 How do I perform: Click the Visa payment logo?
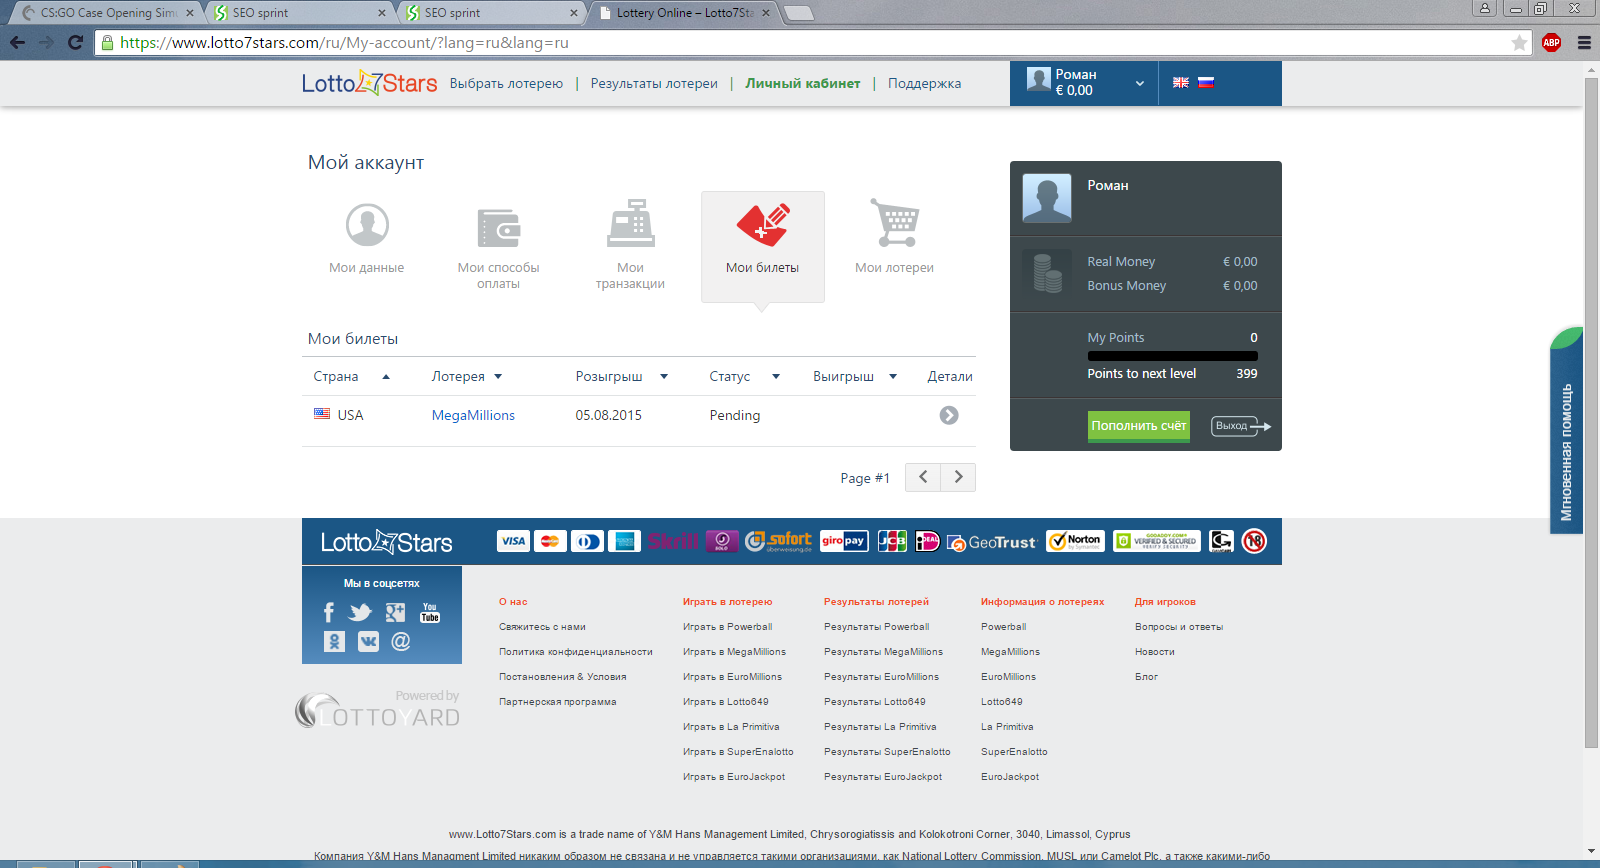click(x=513, y=541)
